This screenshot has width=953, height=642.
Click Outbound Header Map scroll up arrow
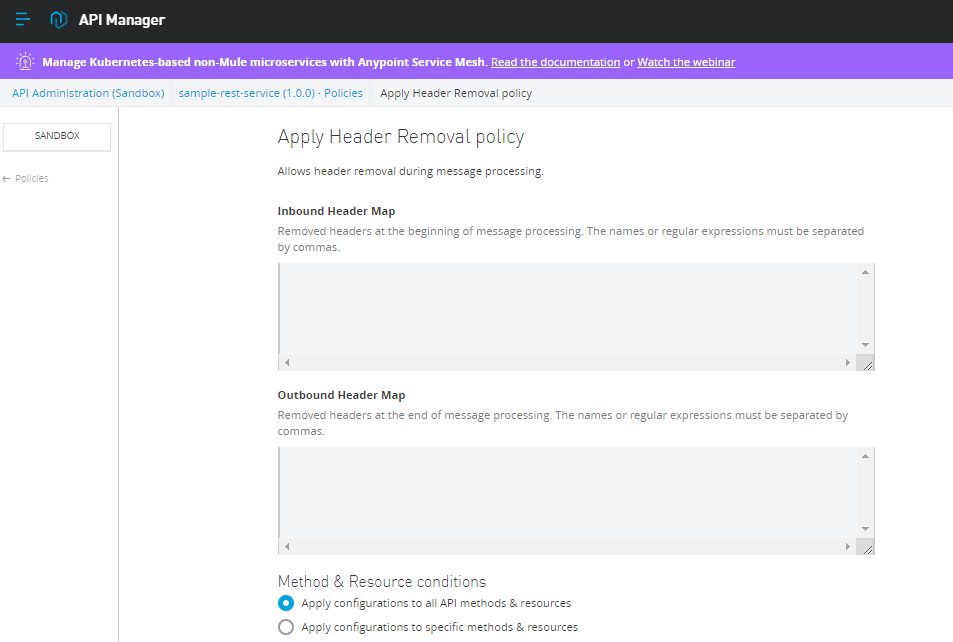(x=865, y=456)
